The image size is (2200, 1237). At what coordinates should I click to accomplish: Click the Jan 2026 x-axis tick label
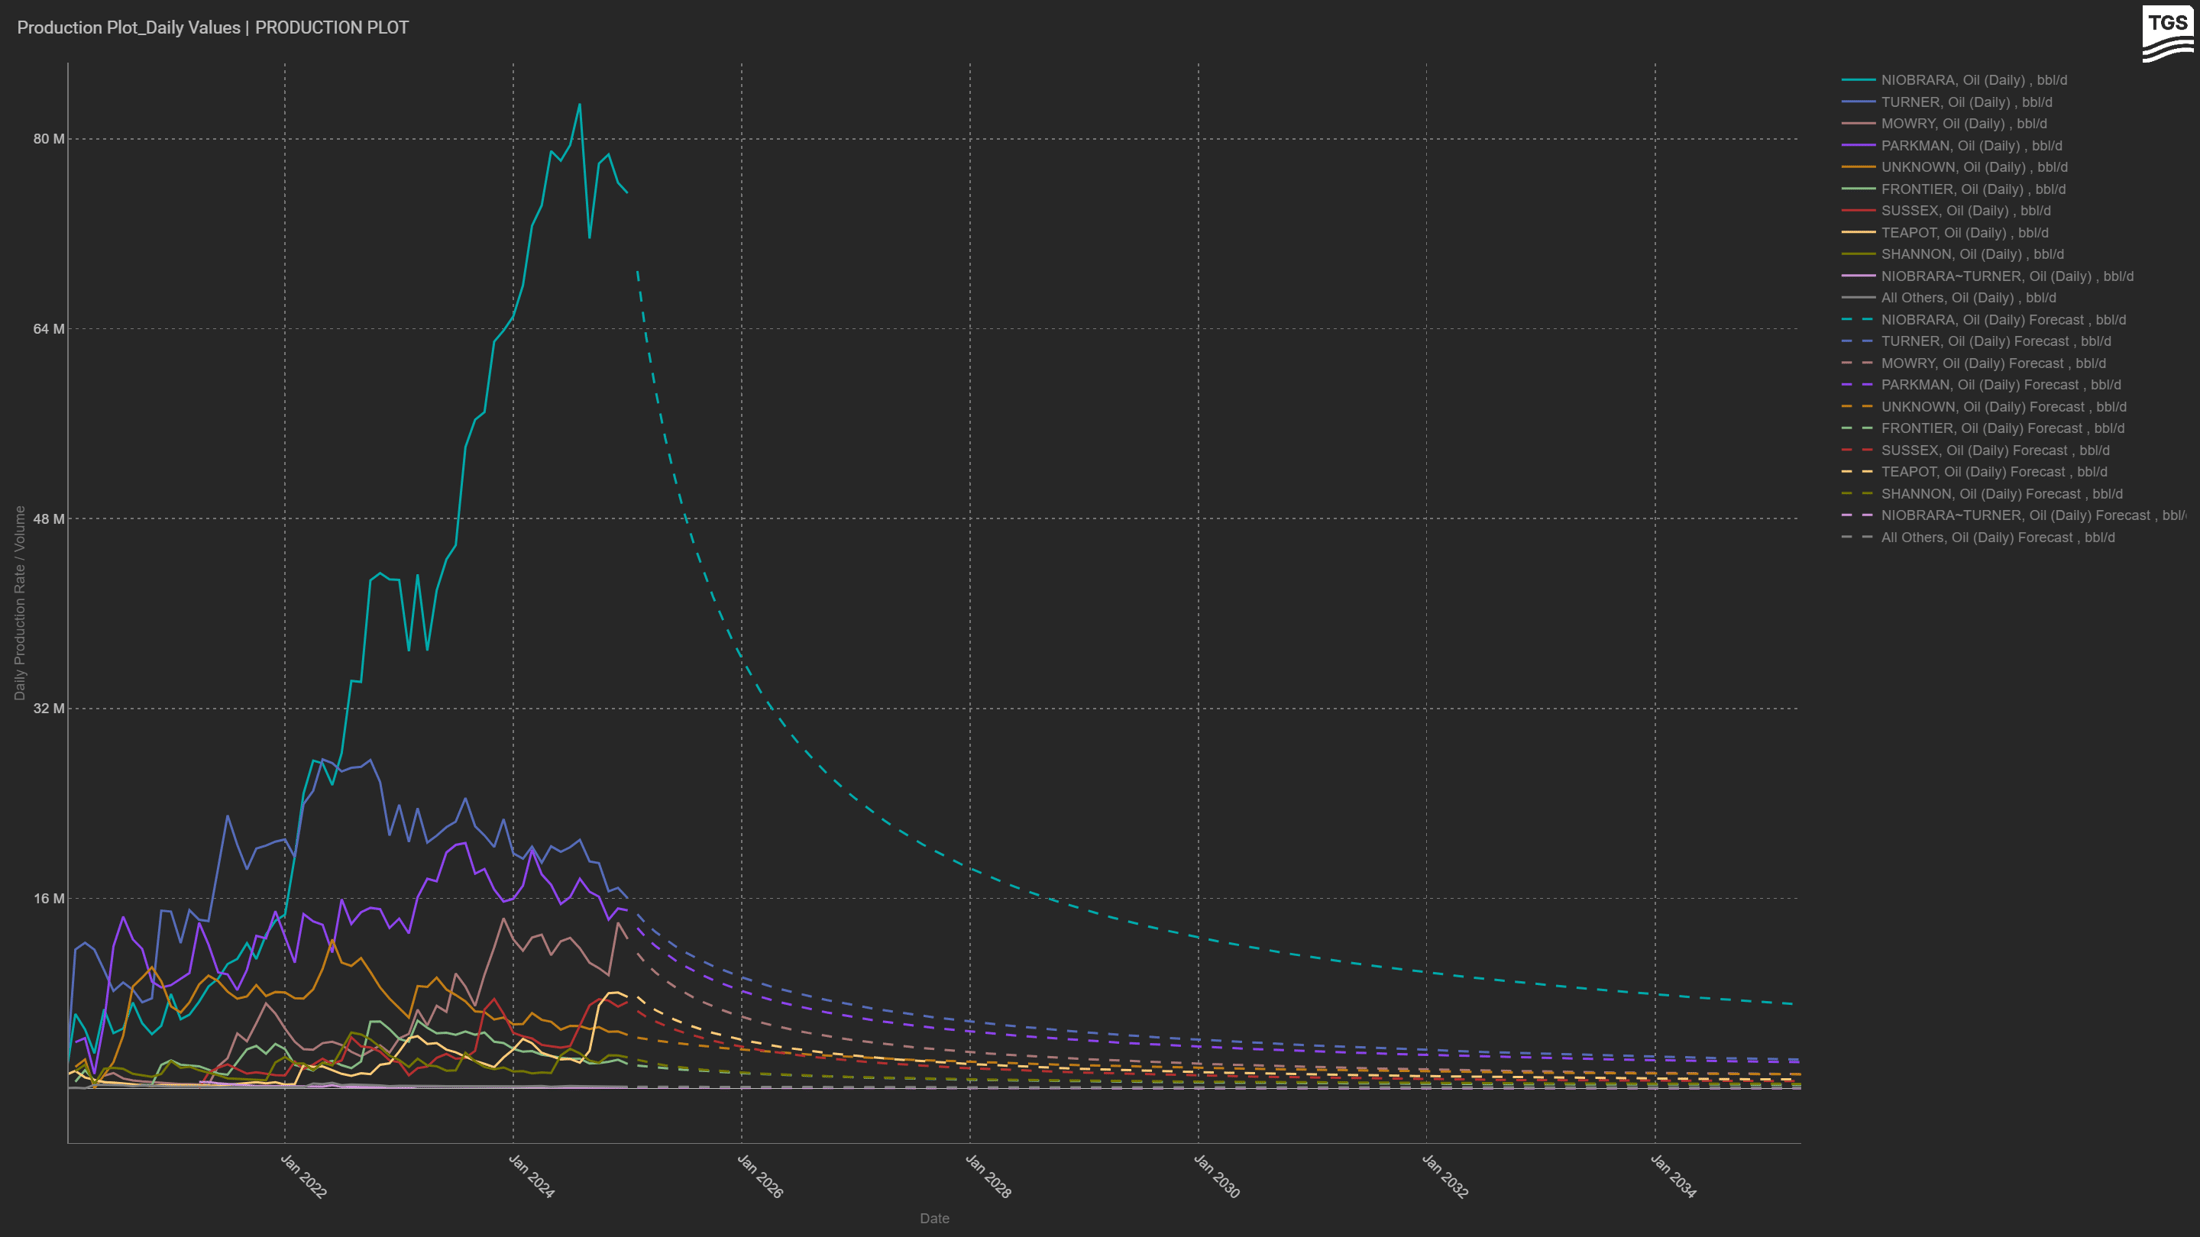tap(760, 1176)
